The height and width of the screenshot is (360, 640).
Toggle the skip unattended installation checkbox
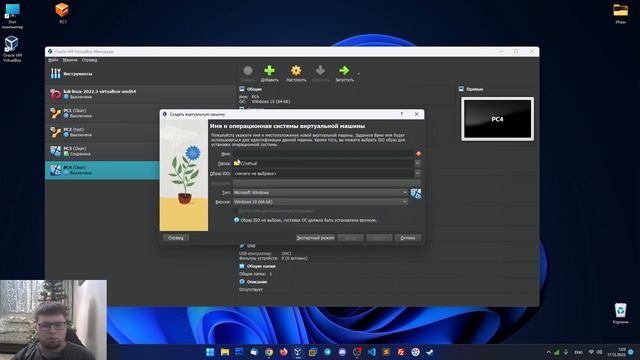[236, 211]
